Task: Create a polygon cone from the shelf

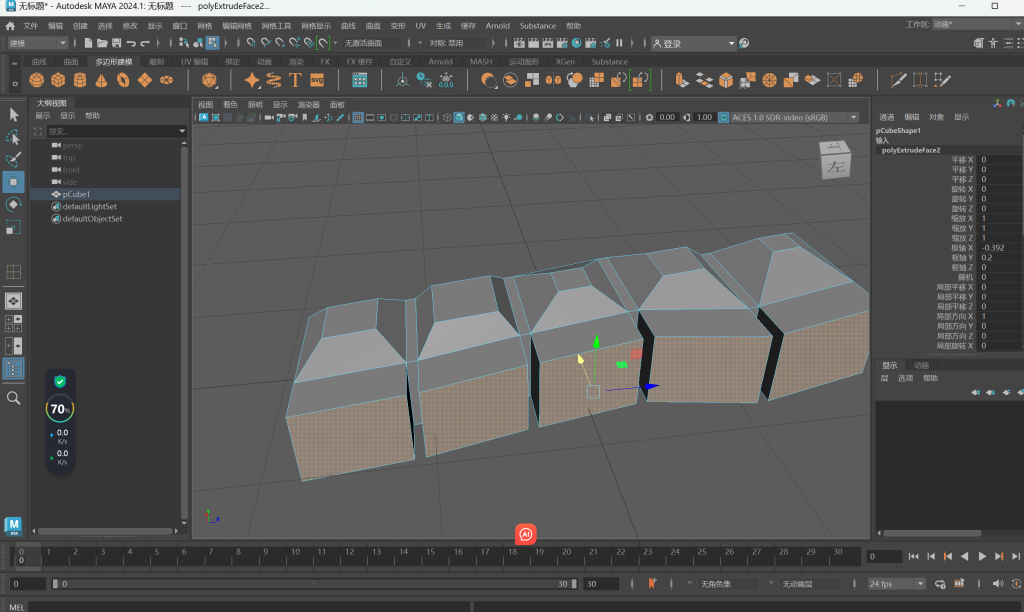Action: click(101, 80)
